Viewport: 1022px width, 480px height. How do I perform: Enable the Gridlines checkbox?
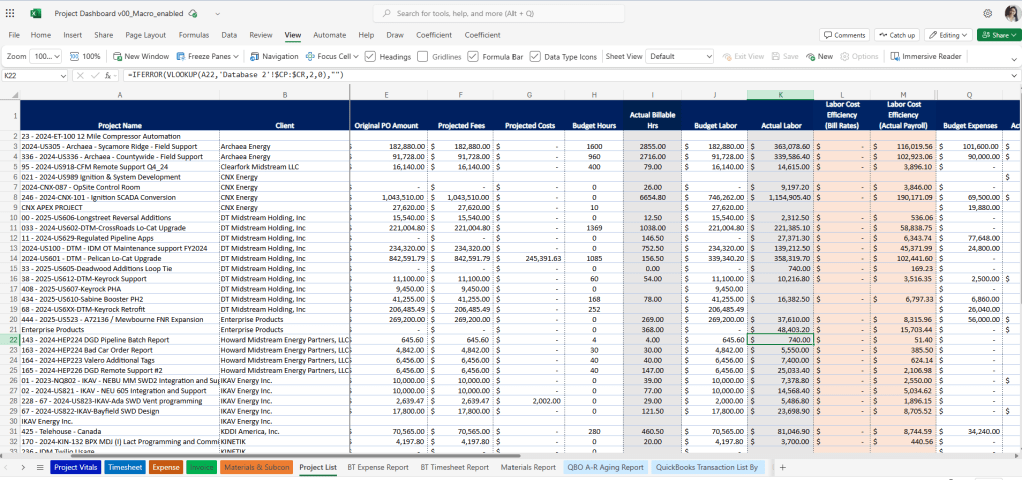coord(422,57)
